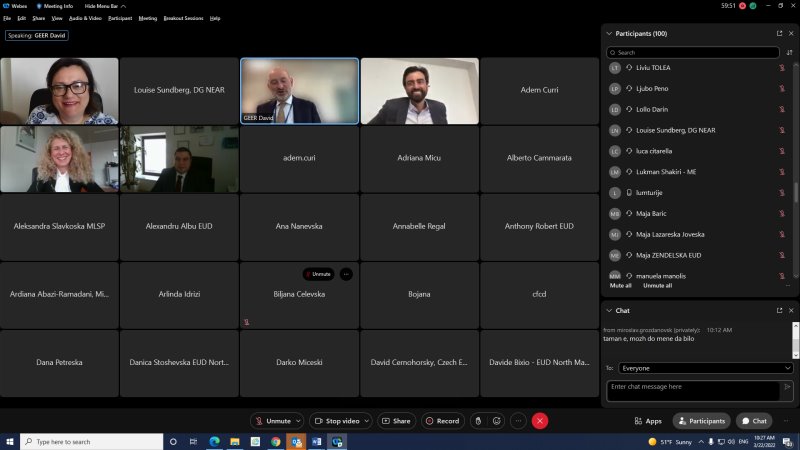Click the chat message input box
Viewport: 800px width, 450px height.
[693, 391]
